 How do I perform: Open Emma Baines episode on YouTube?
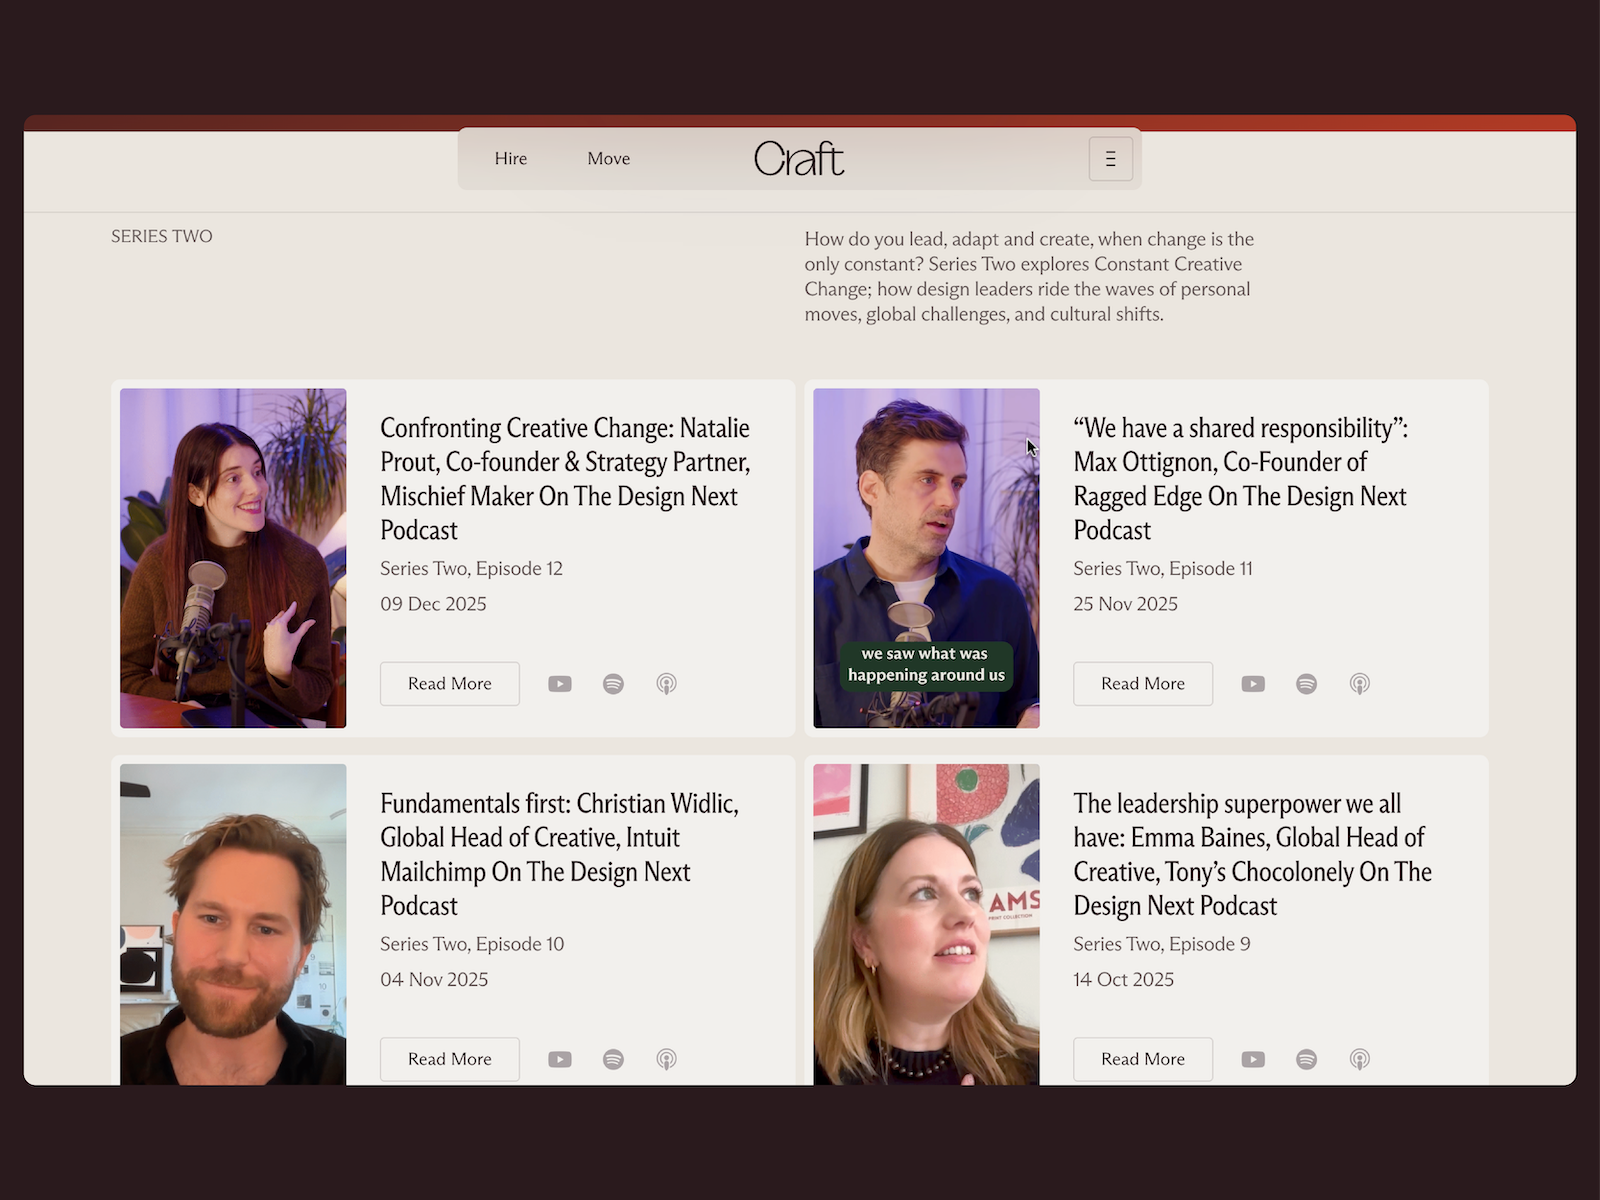coord(1253,1058)
